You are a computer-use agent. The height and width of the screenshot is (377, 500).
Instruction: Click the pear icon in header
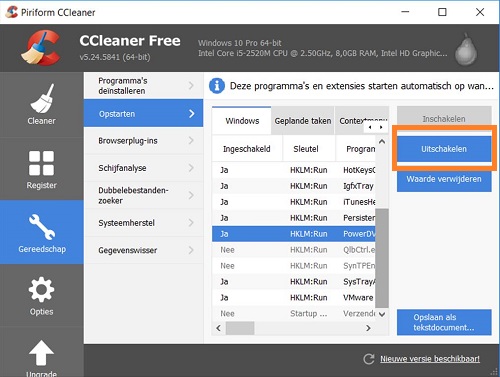[466, 49]
